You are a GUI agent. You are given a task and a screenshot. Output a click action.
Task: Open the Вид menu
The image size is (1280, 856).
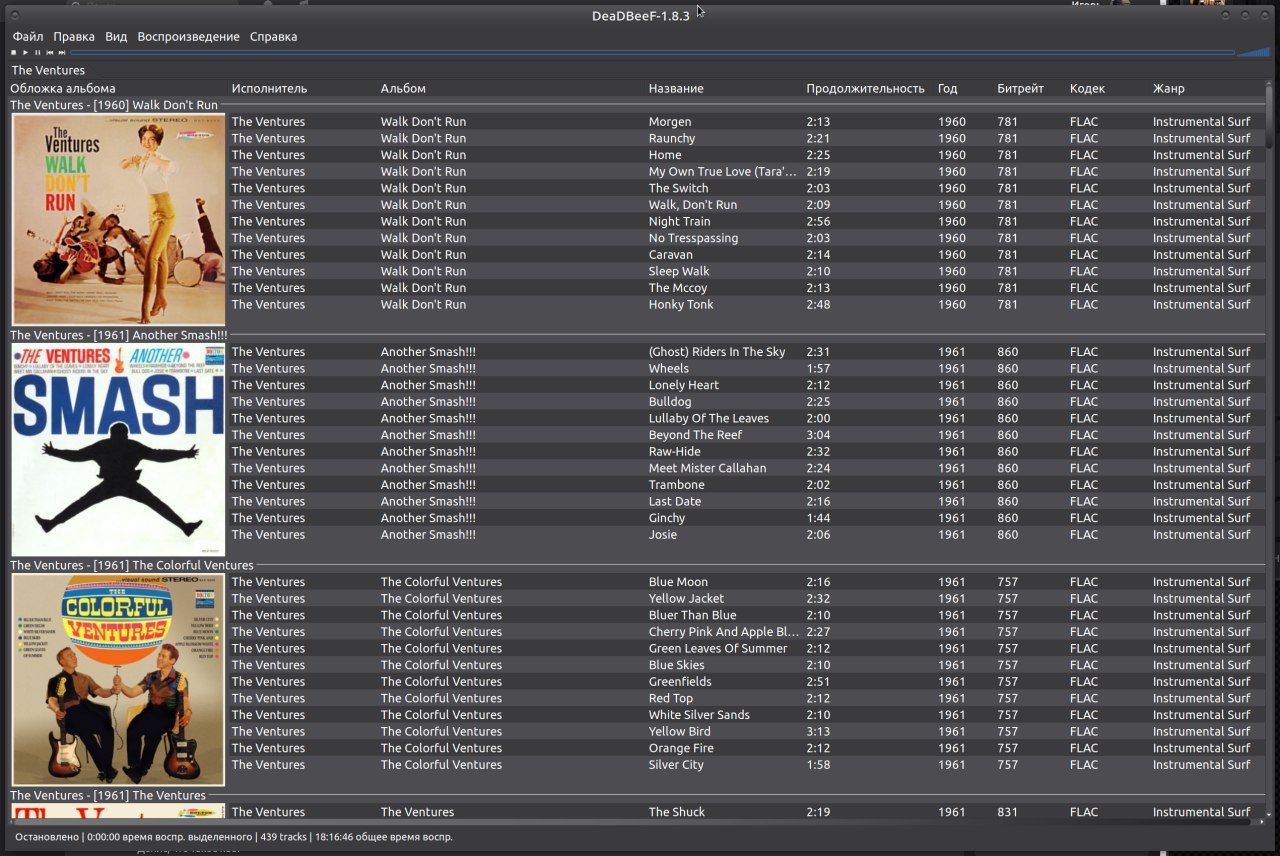point(116,36)
